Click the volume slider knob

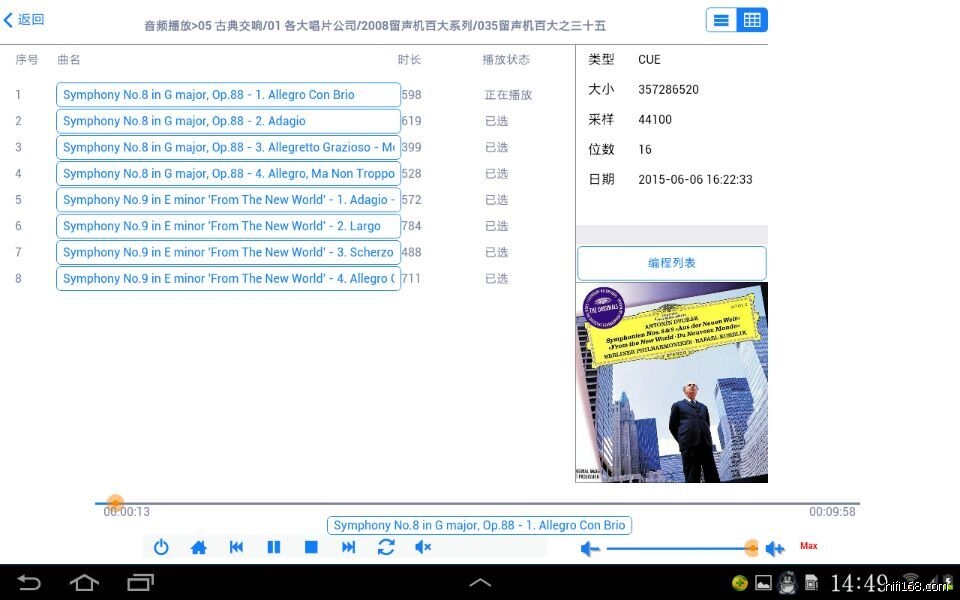coord(752,547)
